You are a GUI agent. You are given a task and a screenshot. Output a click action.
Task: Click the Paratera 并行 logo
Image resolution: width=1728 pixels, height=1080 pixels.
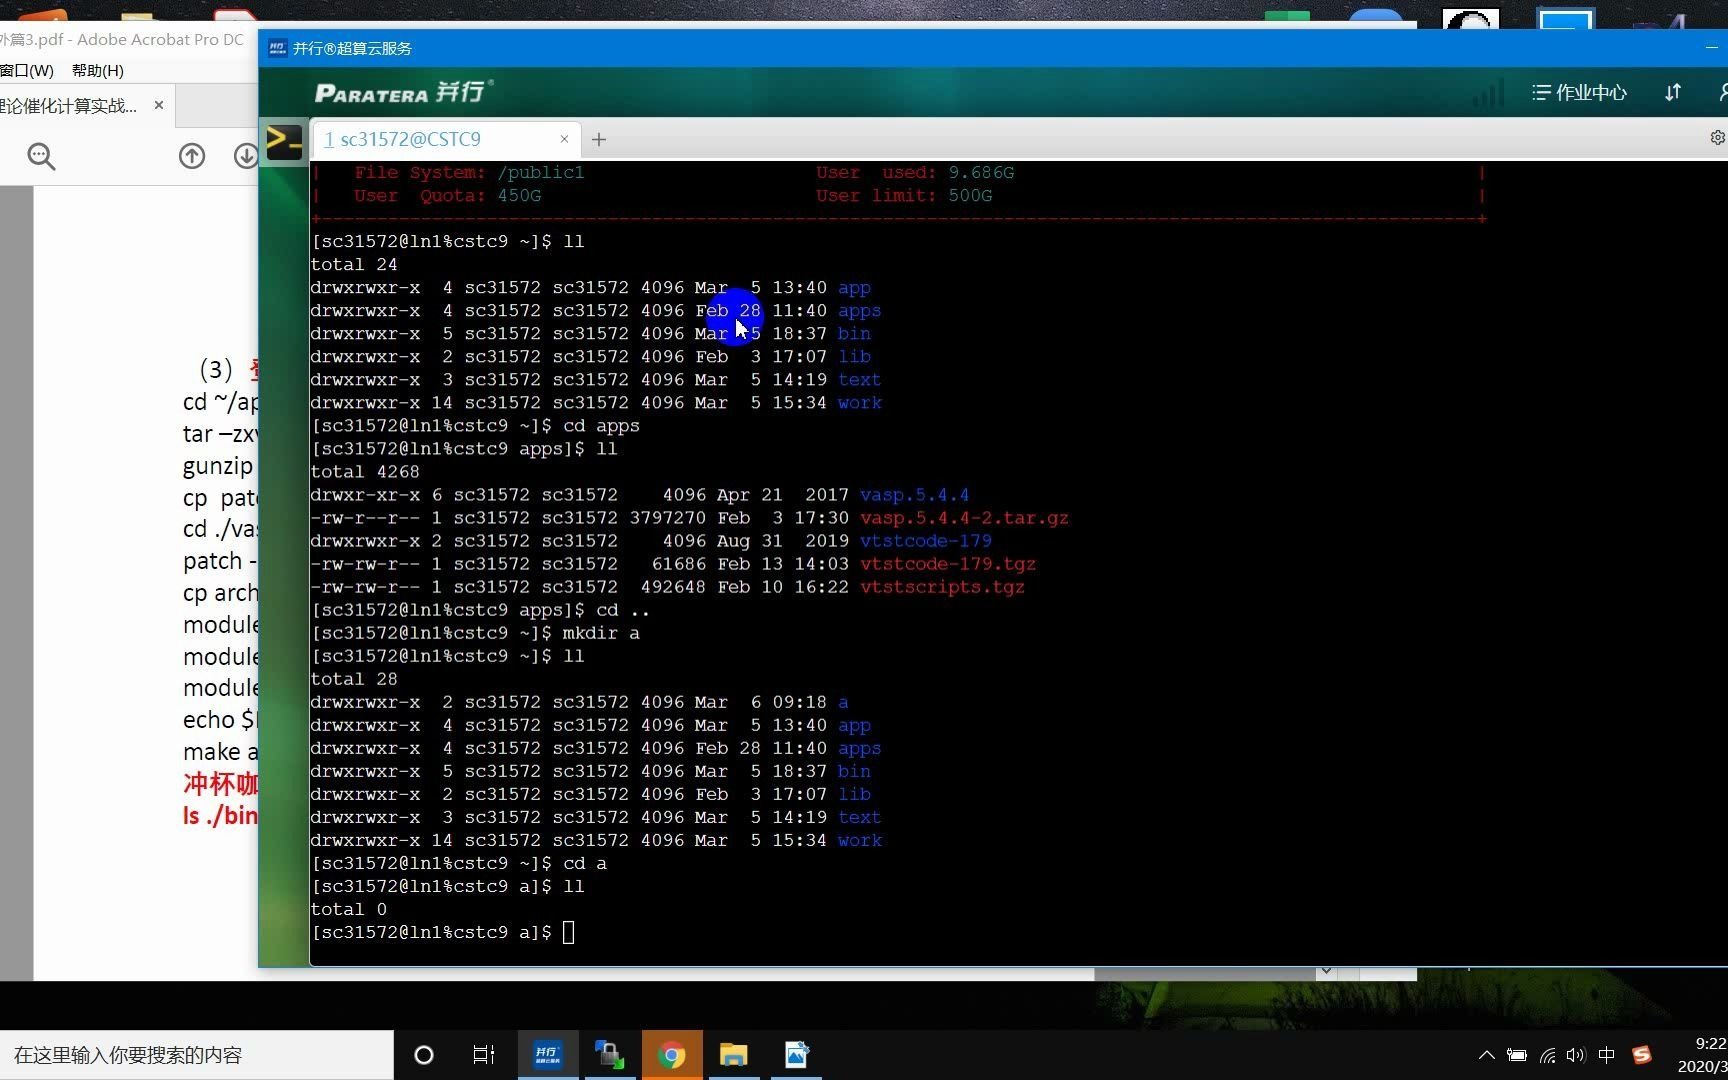403,92
